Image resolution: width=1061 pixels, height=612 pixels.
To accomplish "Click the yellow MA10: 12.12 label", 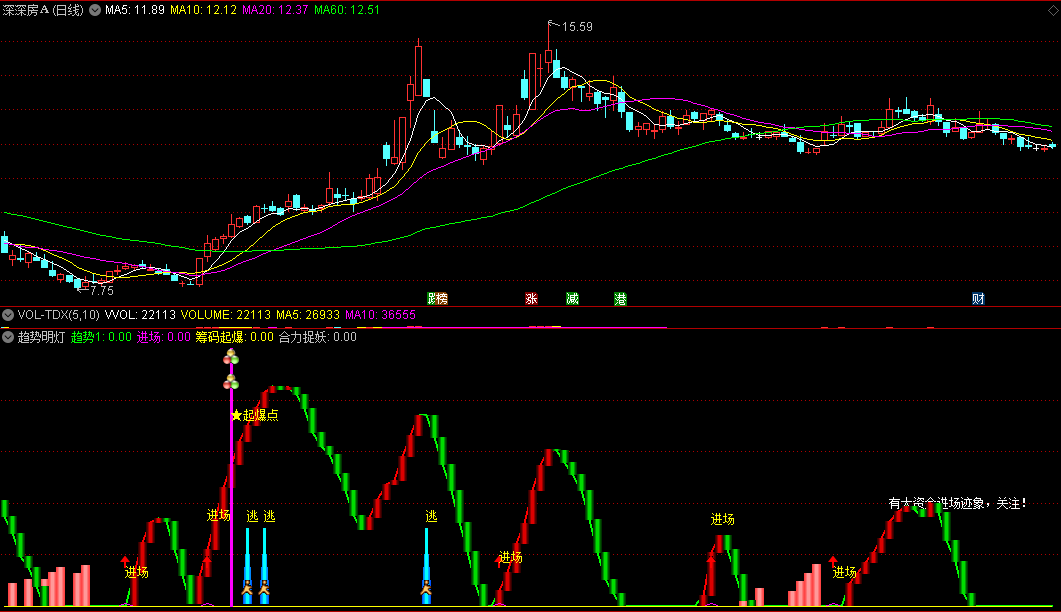I will pyautogui.click(x=203, y=10).
